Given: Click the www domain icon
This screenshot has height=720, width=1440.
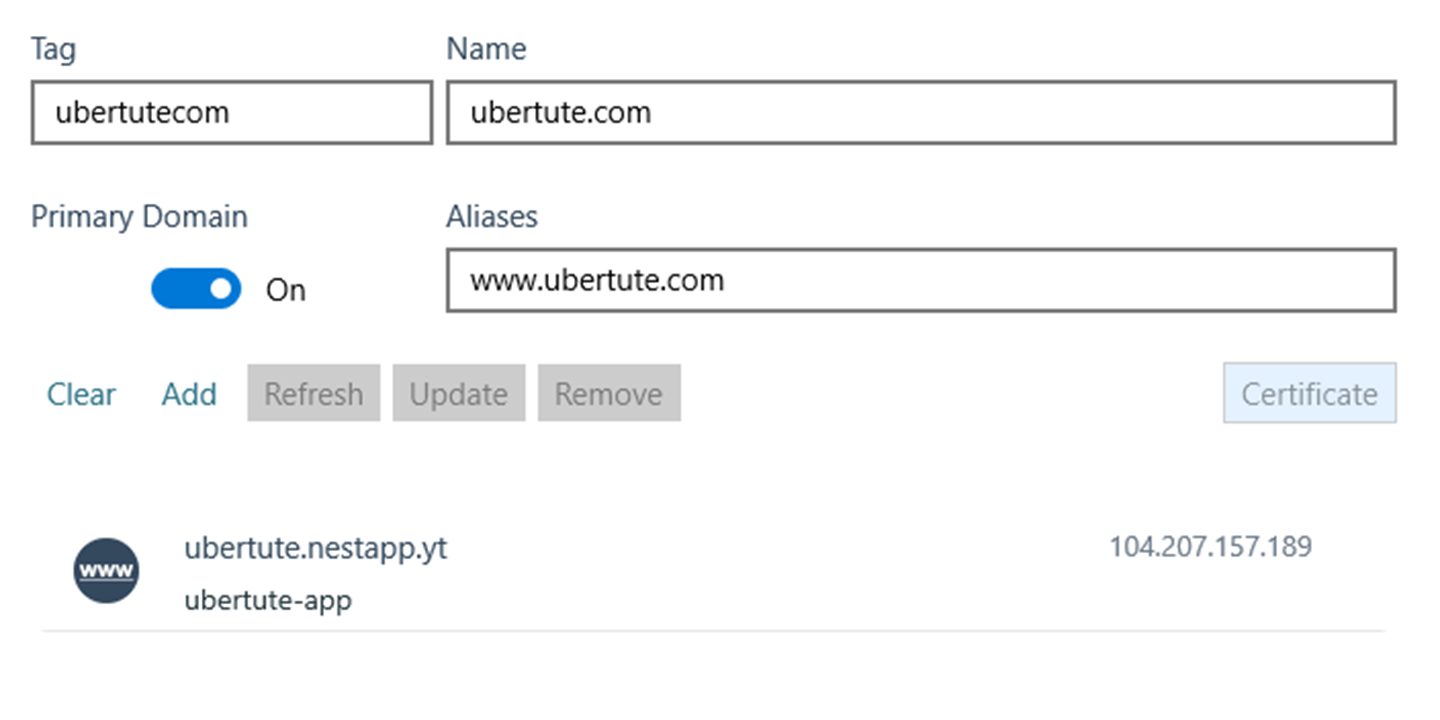Looking at the screenshot, I should [106, 571].
